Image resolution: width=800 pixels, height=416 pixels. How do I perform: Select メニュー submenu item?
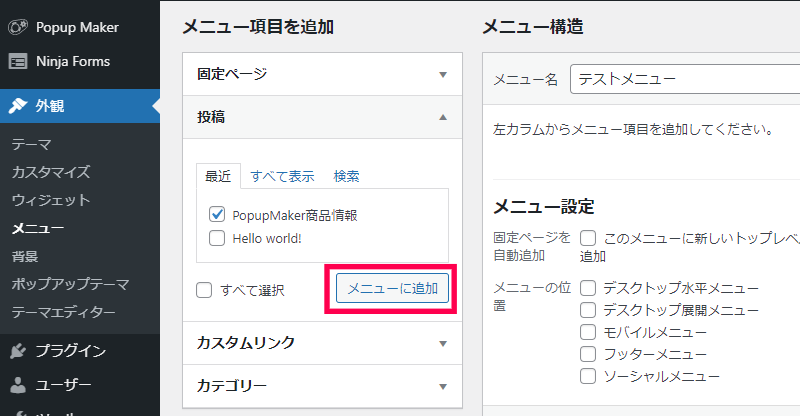tap(38, 228)
